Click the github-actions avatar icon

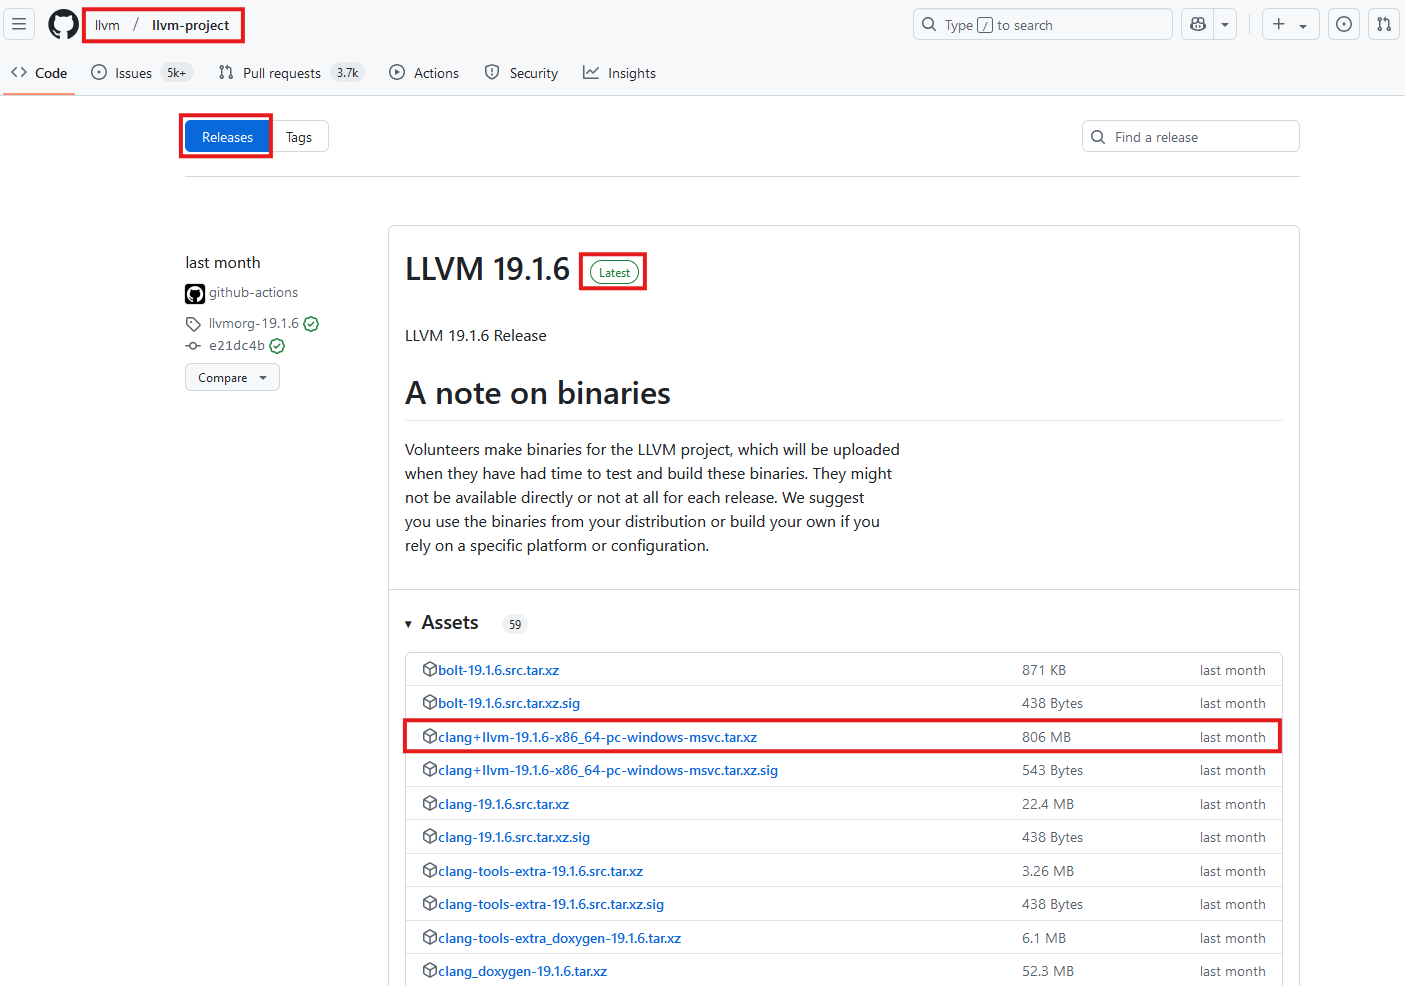(x=195, y=293)
